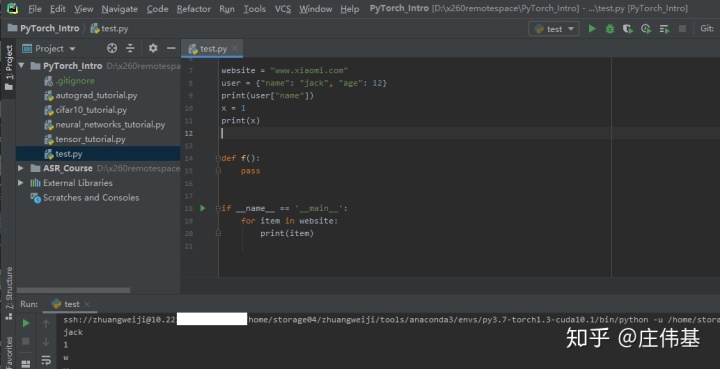Click the locate/scroll-from-source target icon
This screenshot has height=369, width=720.
[x=112, y=48]
